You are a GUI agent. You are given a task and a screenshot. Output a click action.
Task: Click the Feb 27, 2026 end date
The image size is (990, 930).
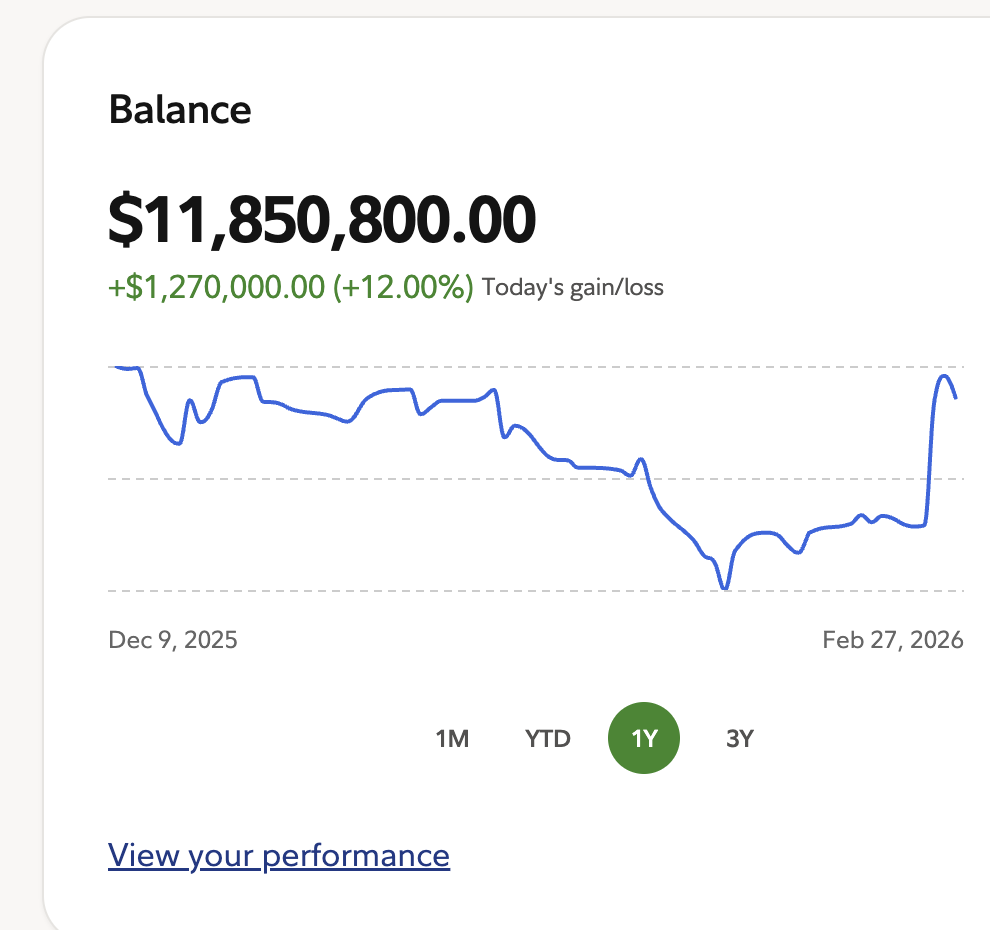point(893,640)
